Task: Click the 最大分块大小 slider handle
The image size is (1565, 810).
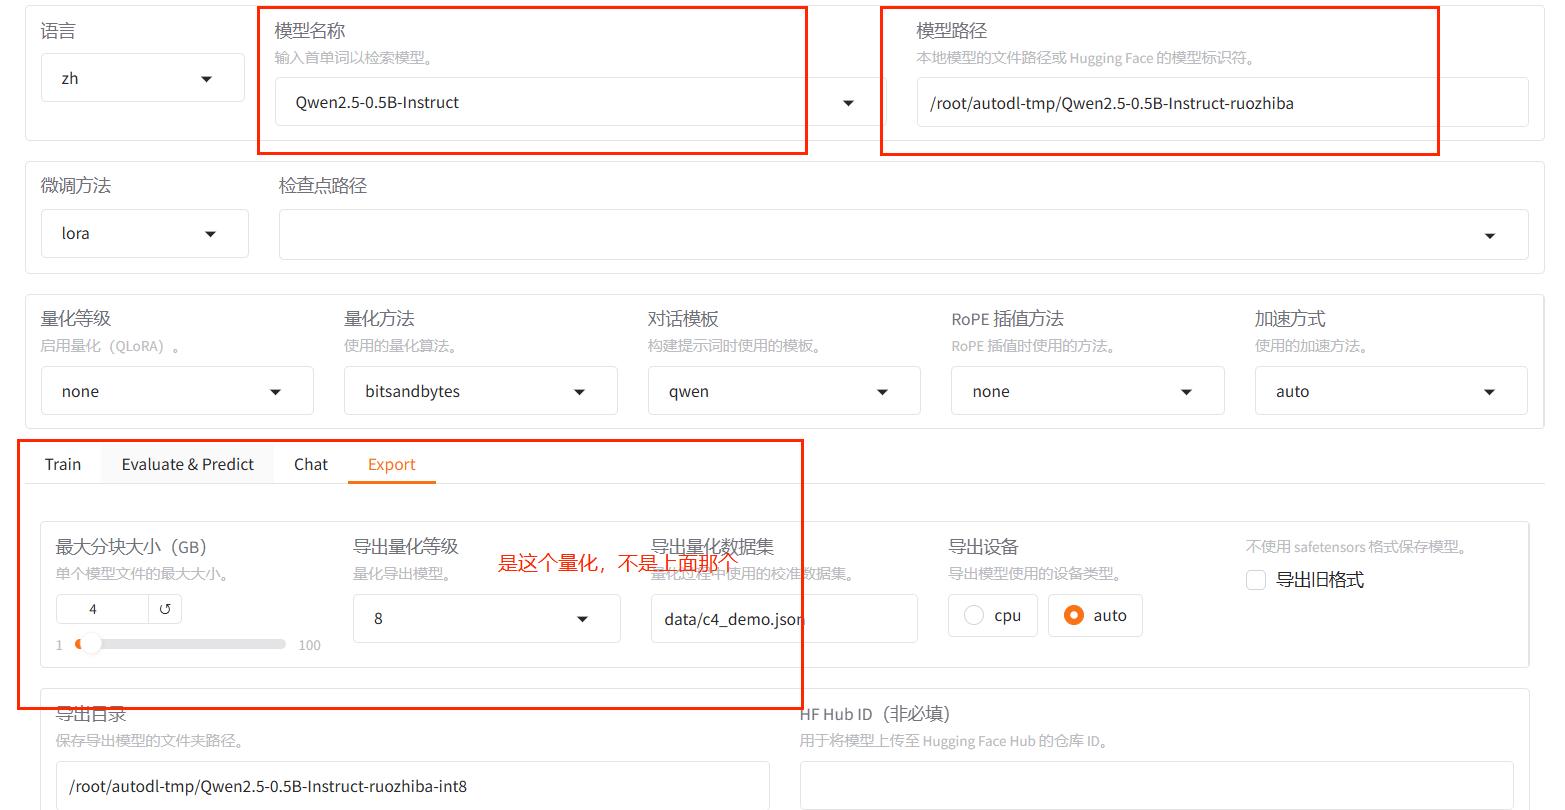Action: 90,644
